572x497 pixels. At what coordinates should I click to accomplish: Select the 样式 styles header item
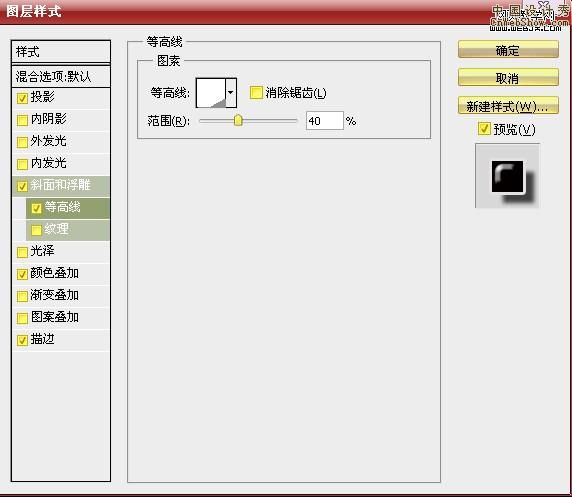pos(61,52)
